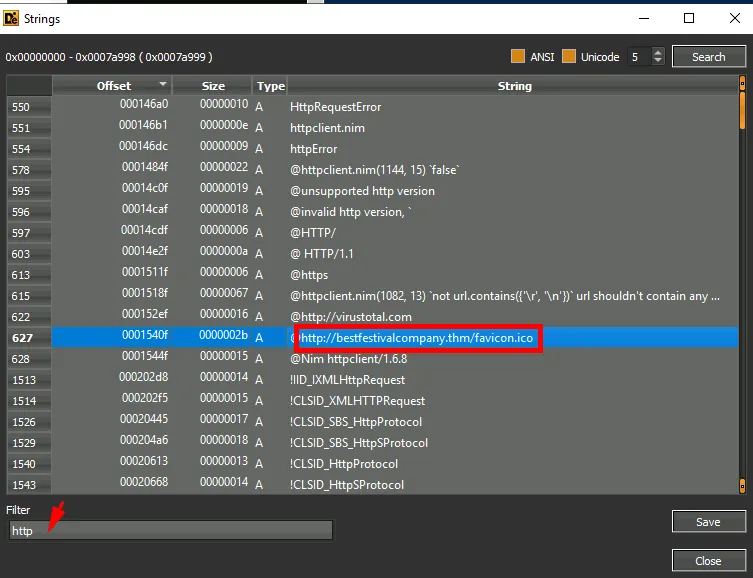Select the @Nim httpclient/1.6.8 string

point(348,359)
